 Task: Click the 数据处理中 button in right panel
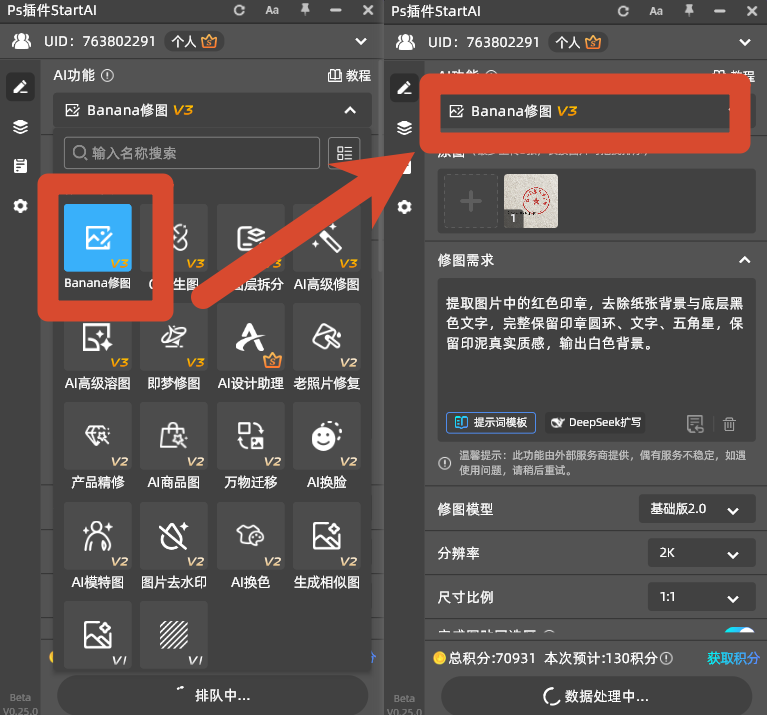(x=596, y=695)
